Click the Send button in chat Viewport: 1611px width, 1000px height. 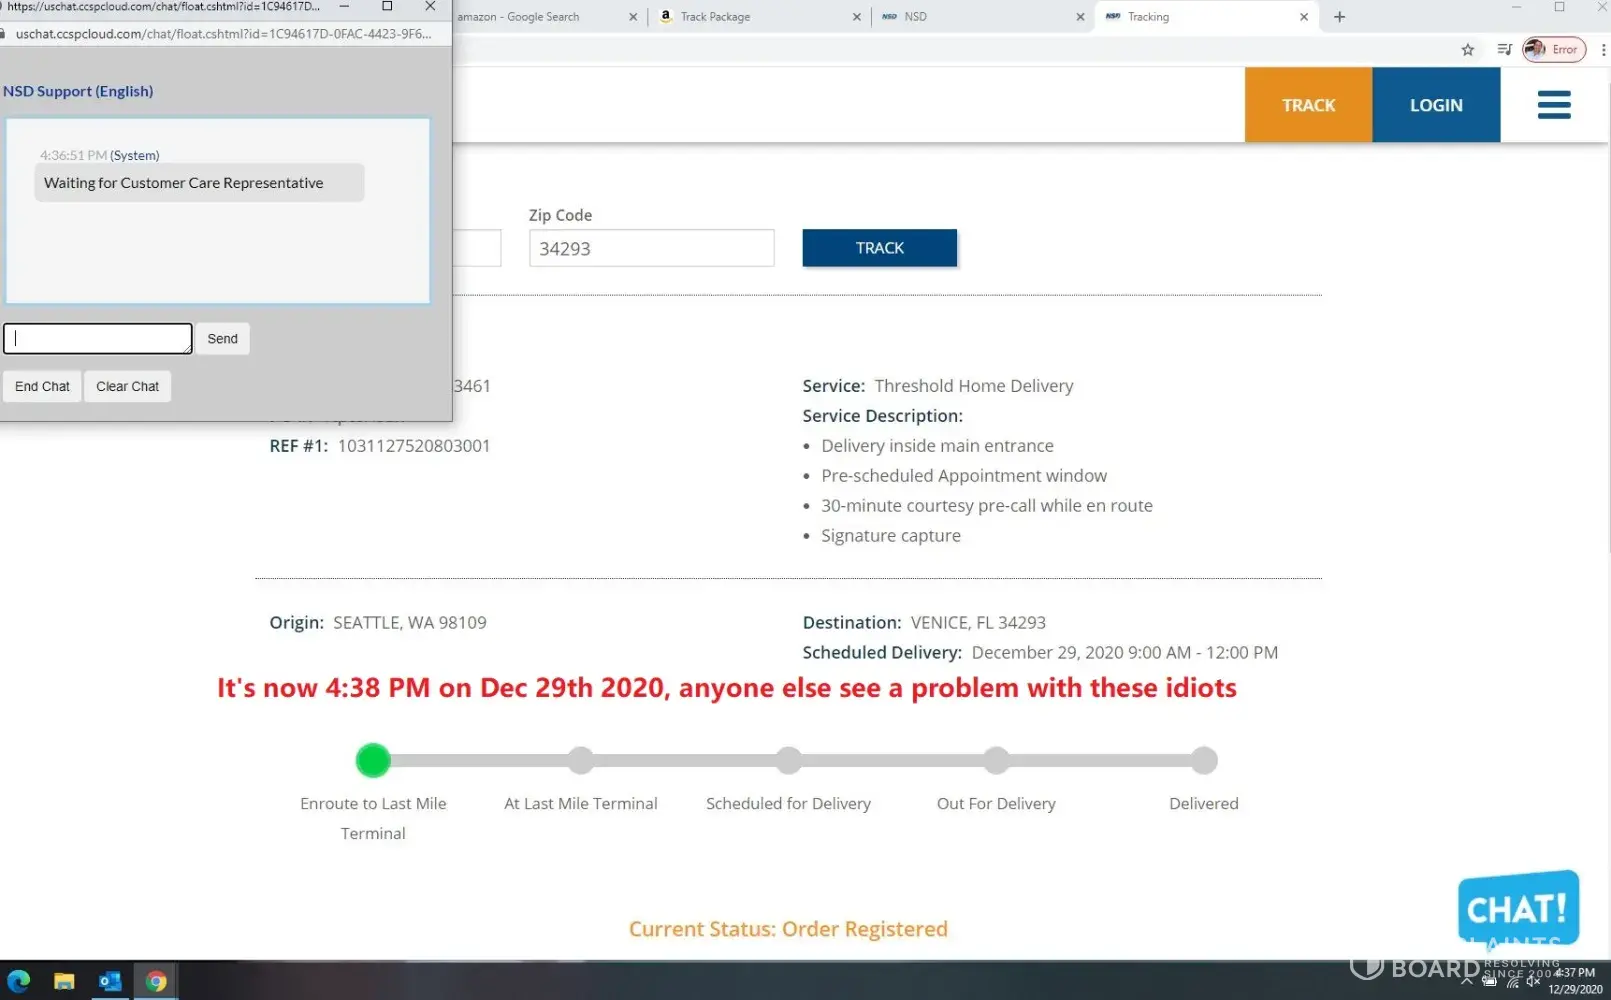(222, 339)
